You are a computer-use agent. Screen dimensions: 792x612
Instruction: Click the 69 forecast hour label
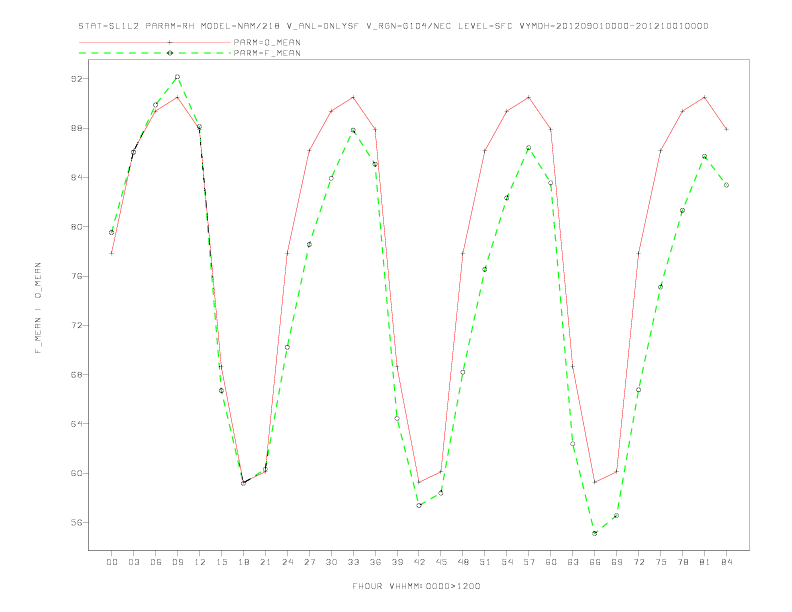pyautogui.click(x=617, y=562)
